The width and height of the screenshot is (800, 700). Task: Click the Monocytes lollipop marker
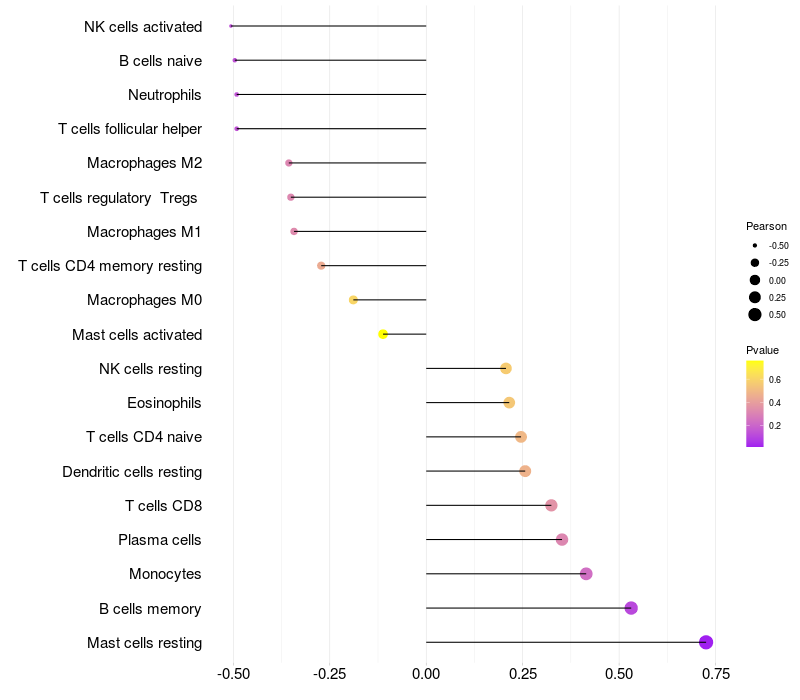[x=586, y=573]
